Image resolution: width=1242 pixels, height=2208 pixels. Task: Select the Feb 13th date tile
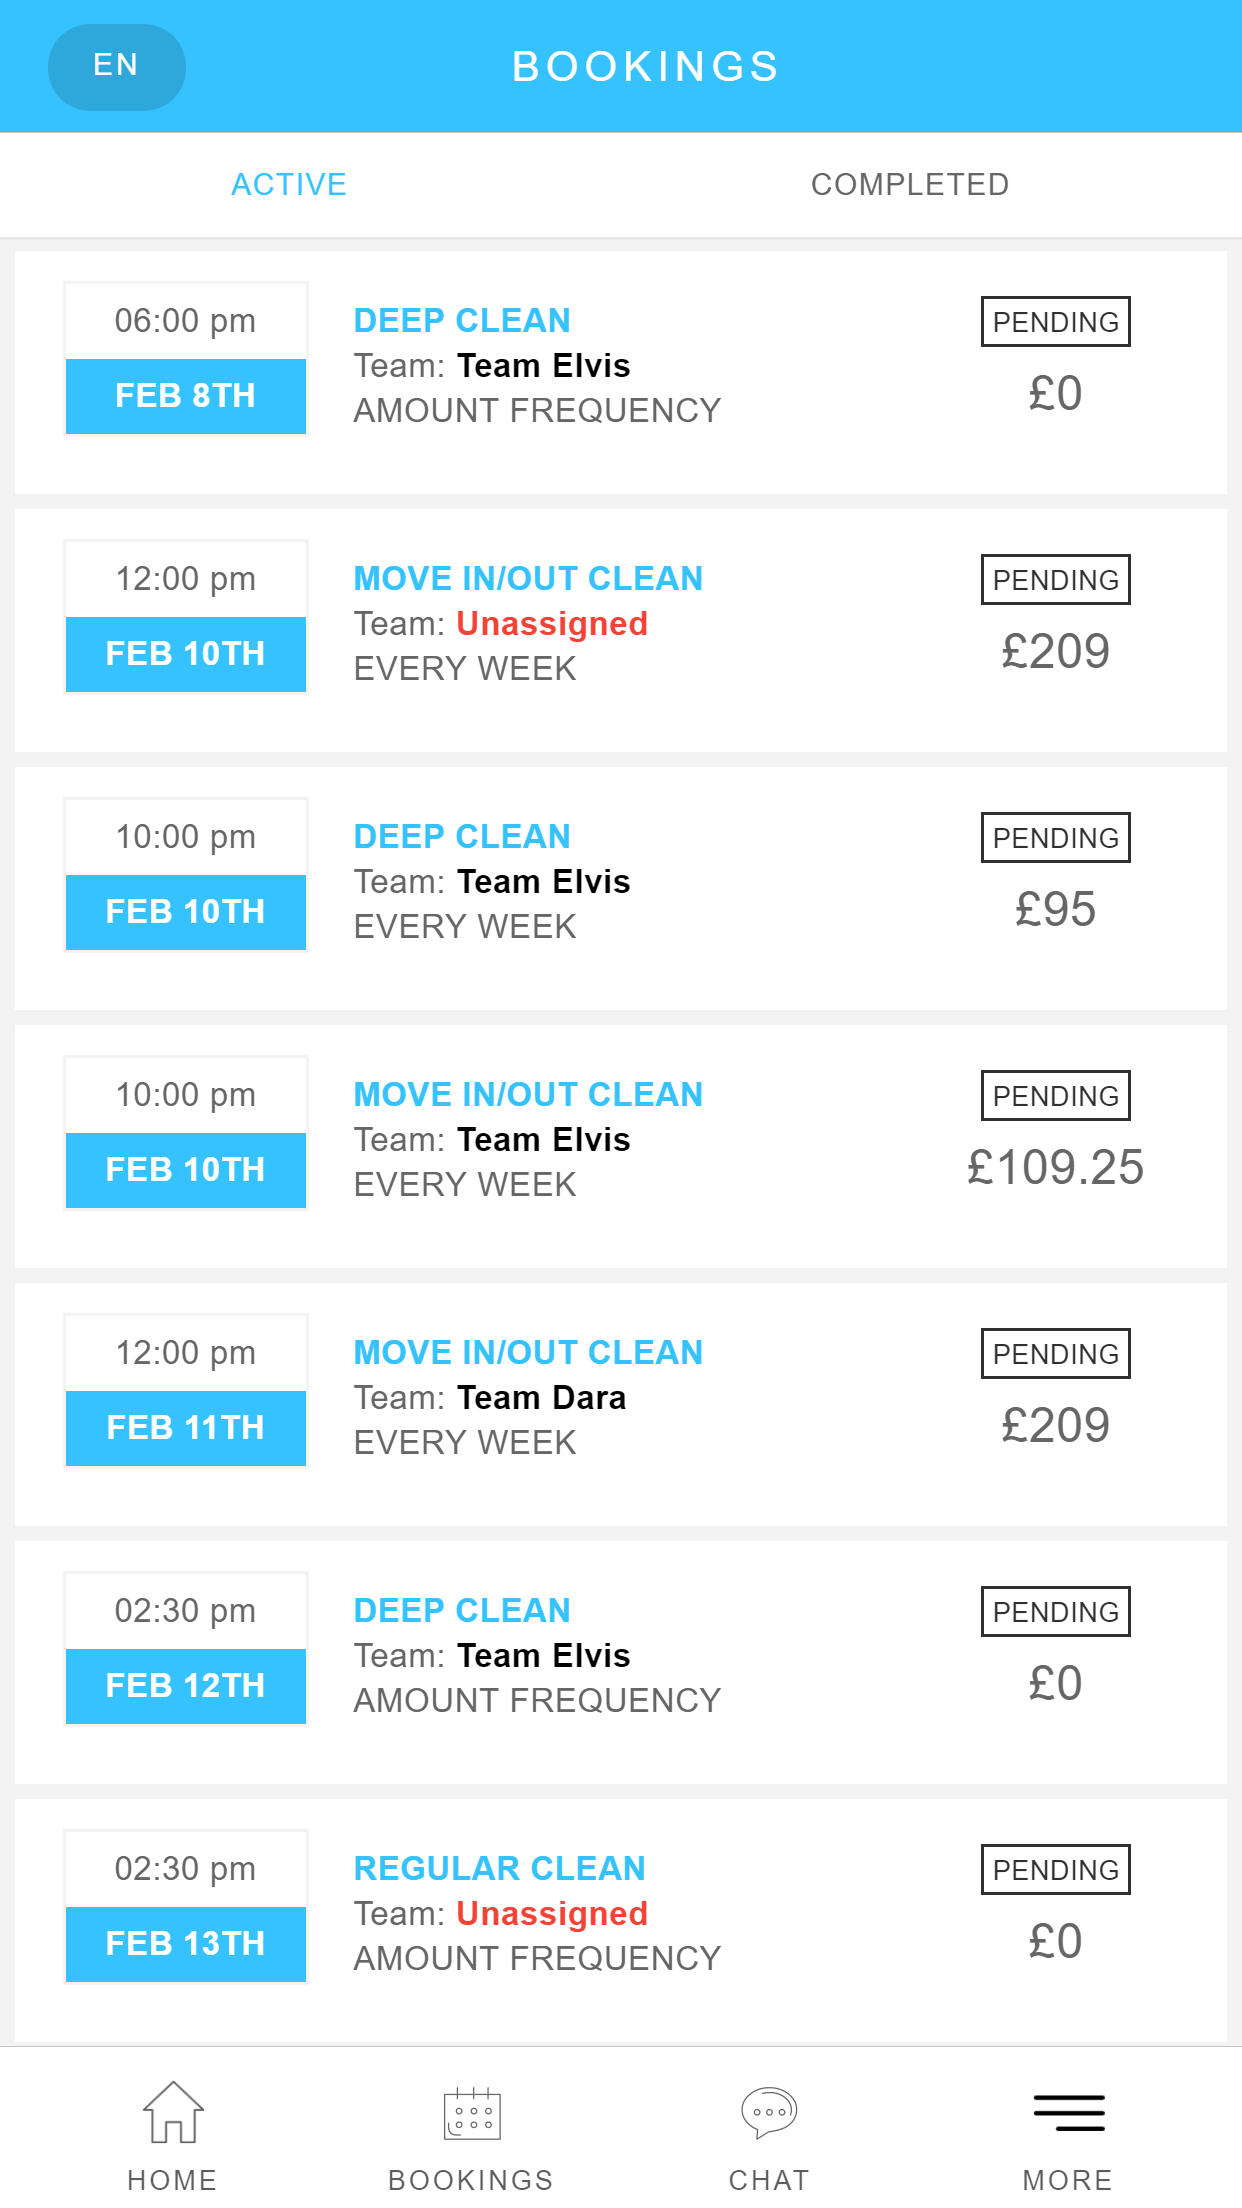click(x=186, y=1944)
